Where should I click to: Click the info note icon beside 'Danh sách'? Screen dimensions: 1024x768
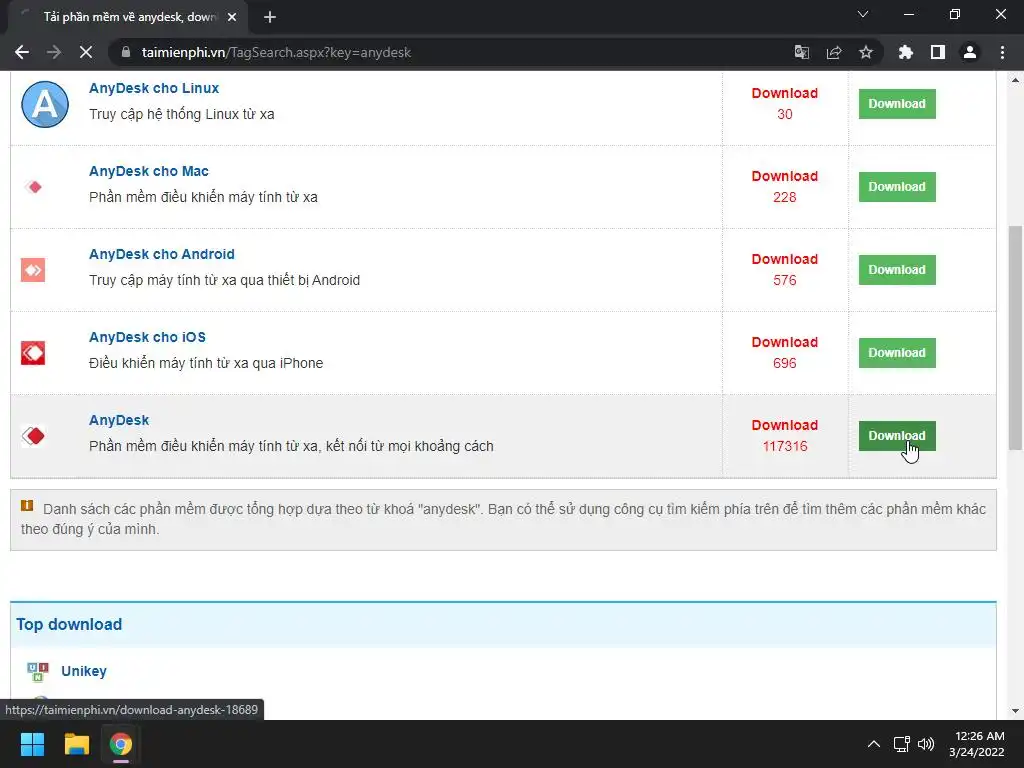[x=27, y=505]
